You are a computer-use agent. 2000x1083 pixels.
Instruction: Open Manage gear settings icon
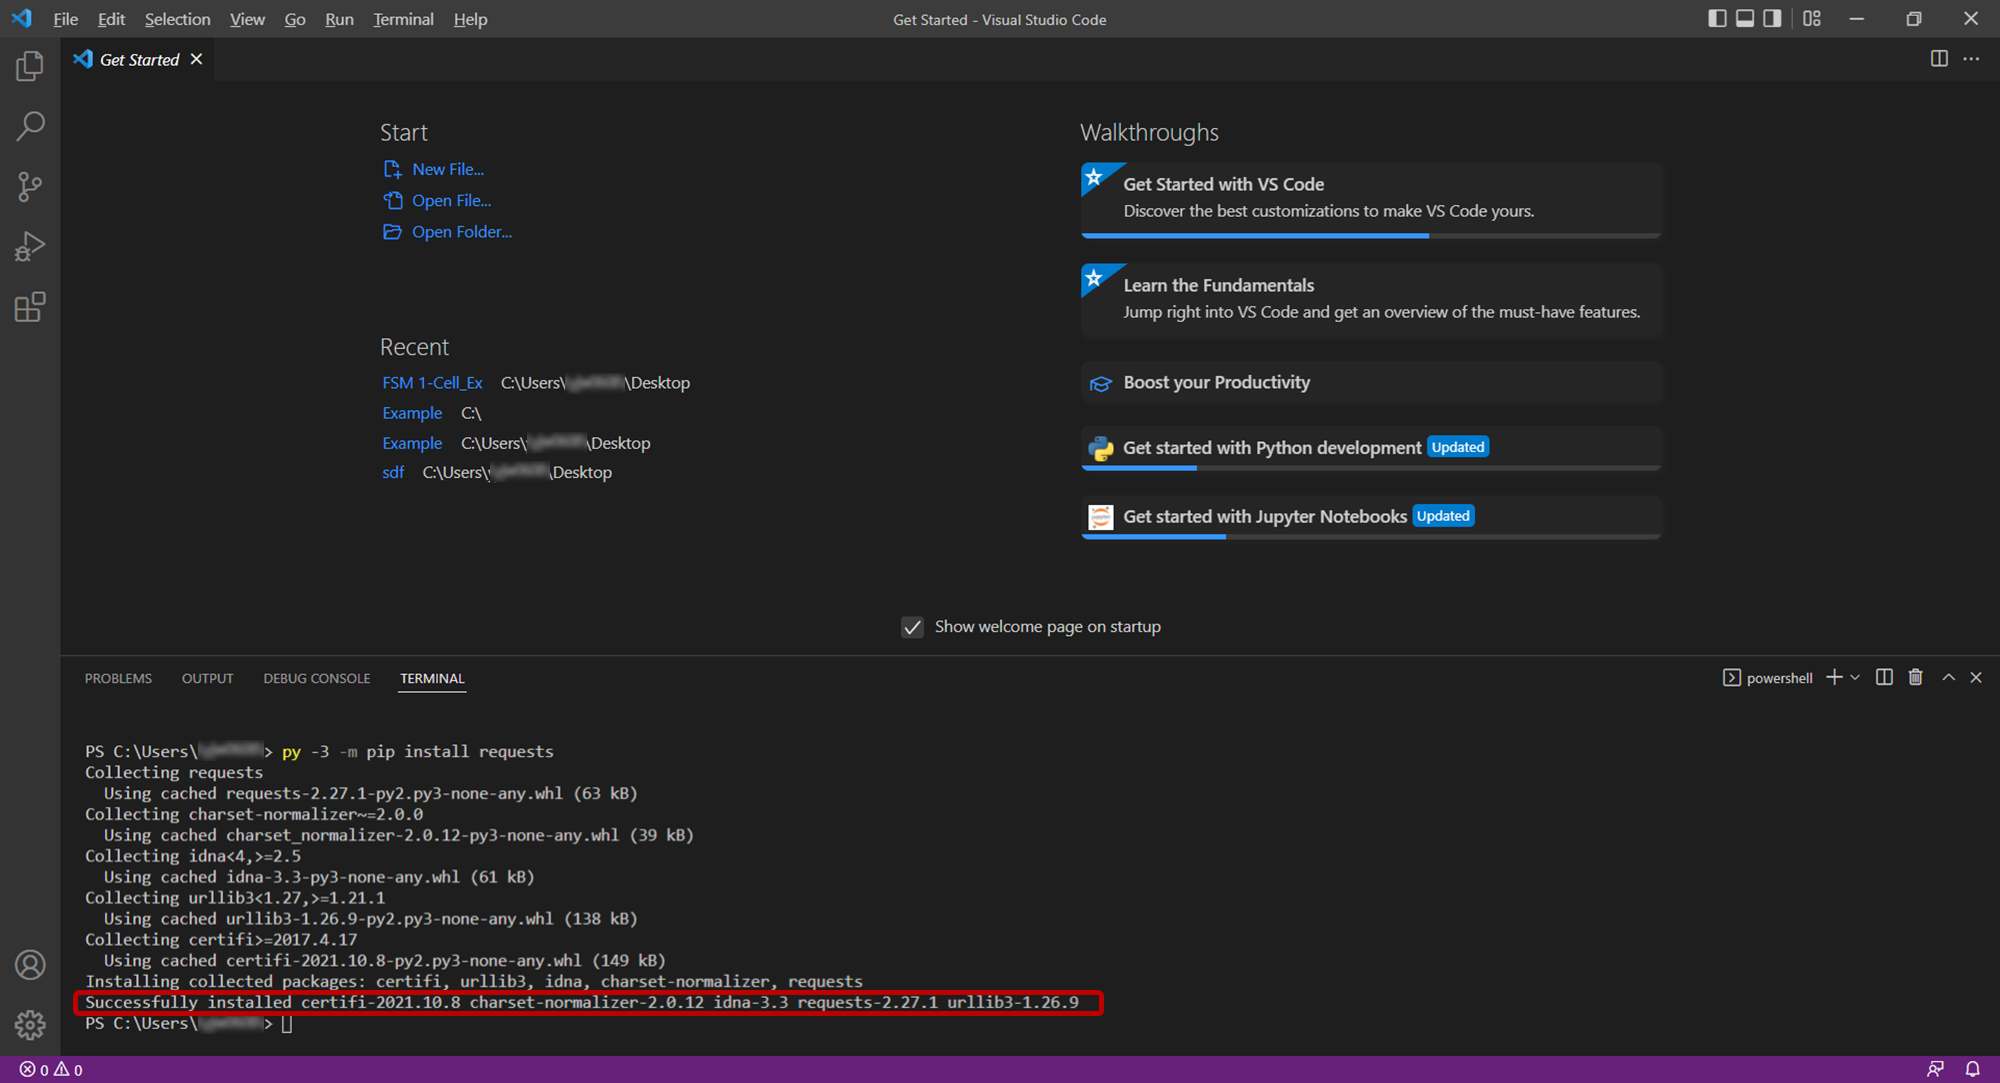(x=30, y=1024)
